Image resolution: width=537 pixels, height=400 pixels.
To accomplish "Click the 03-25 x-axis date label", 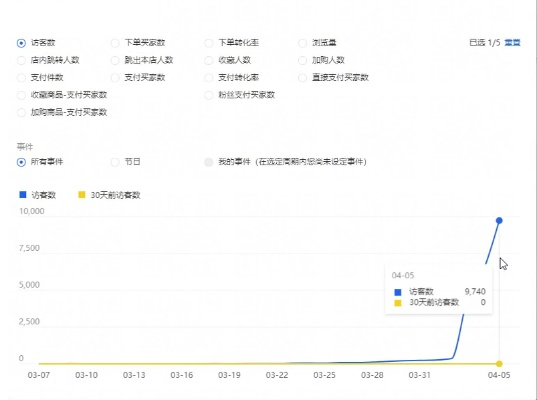I will pos(324,375).
